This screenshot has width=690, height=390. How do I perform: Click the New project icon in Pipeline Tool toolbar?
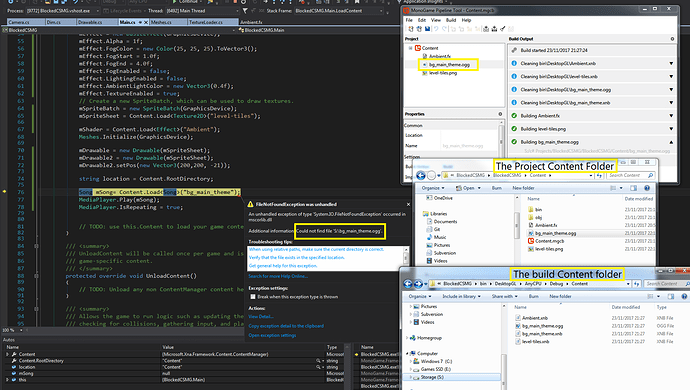tap(411, 29)
